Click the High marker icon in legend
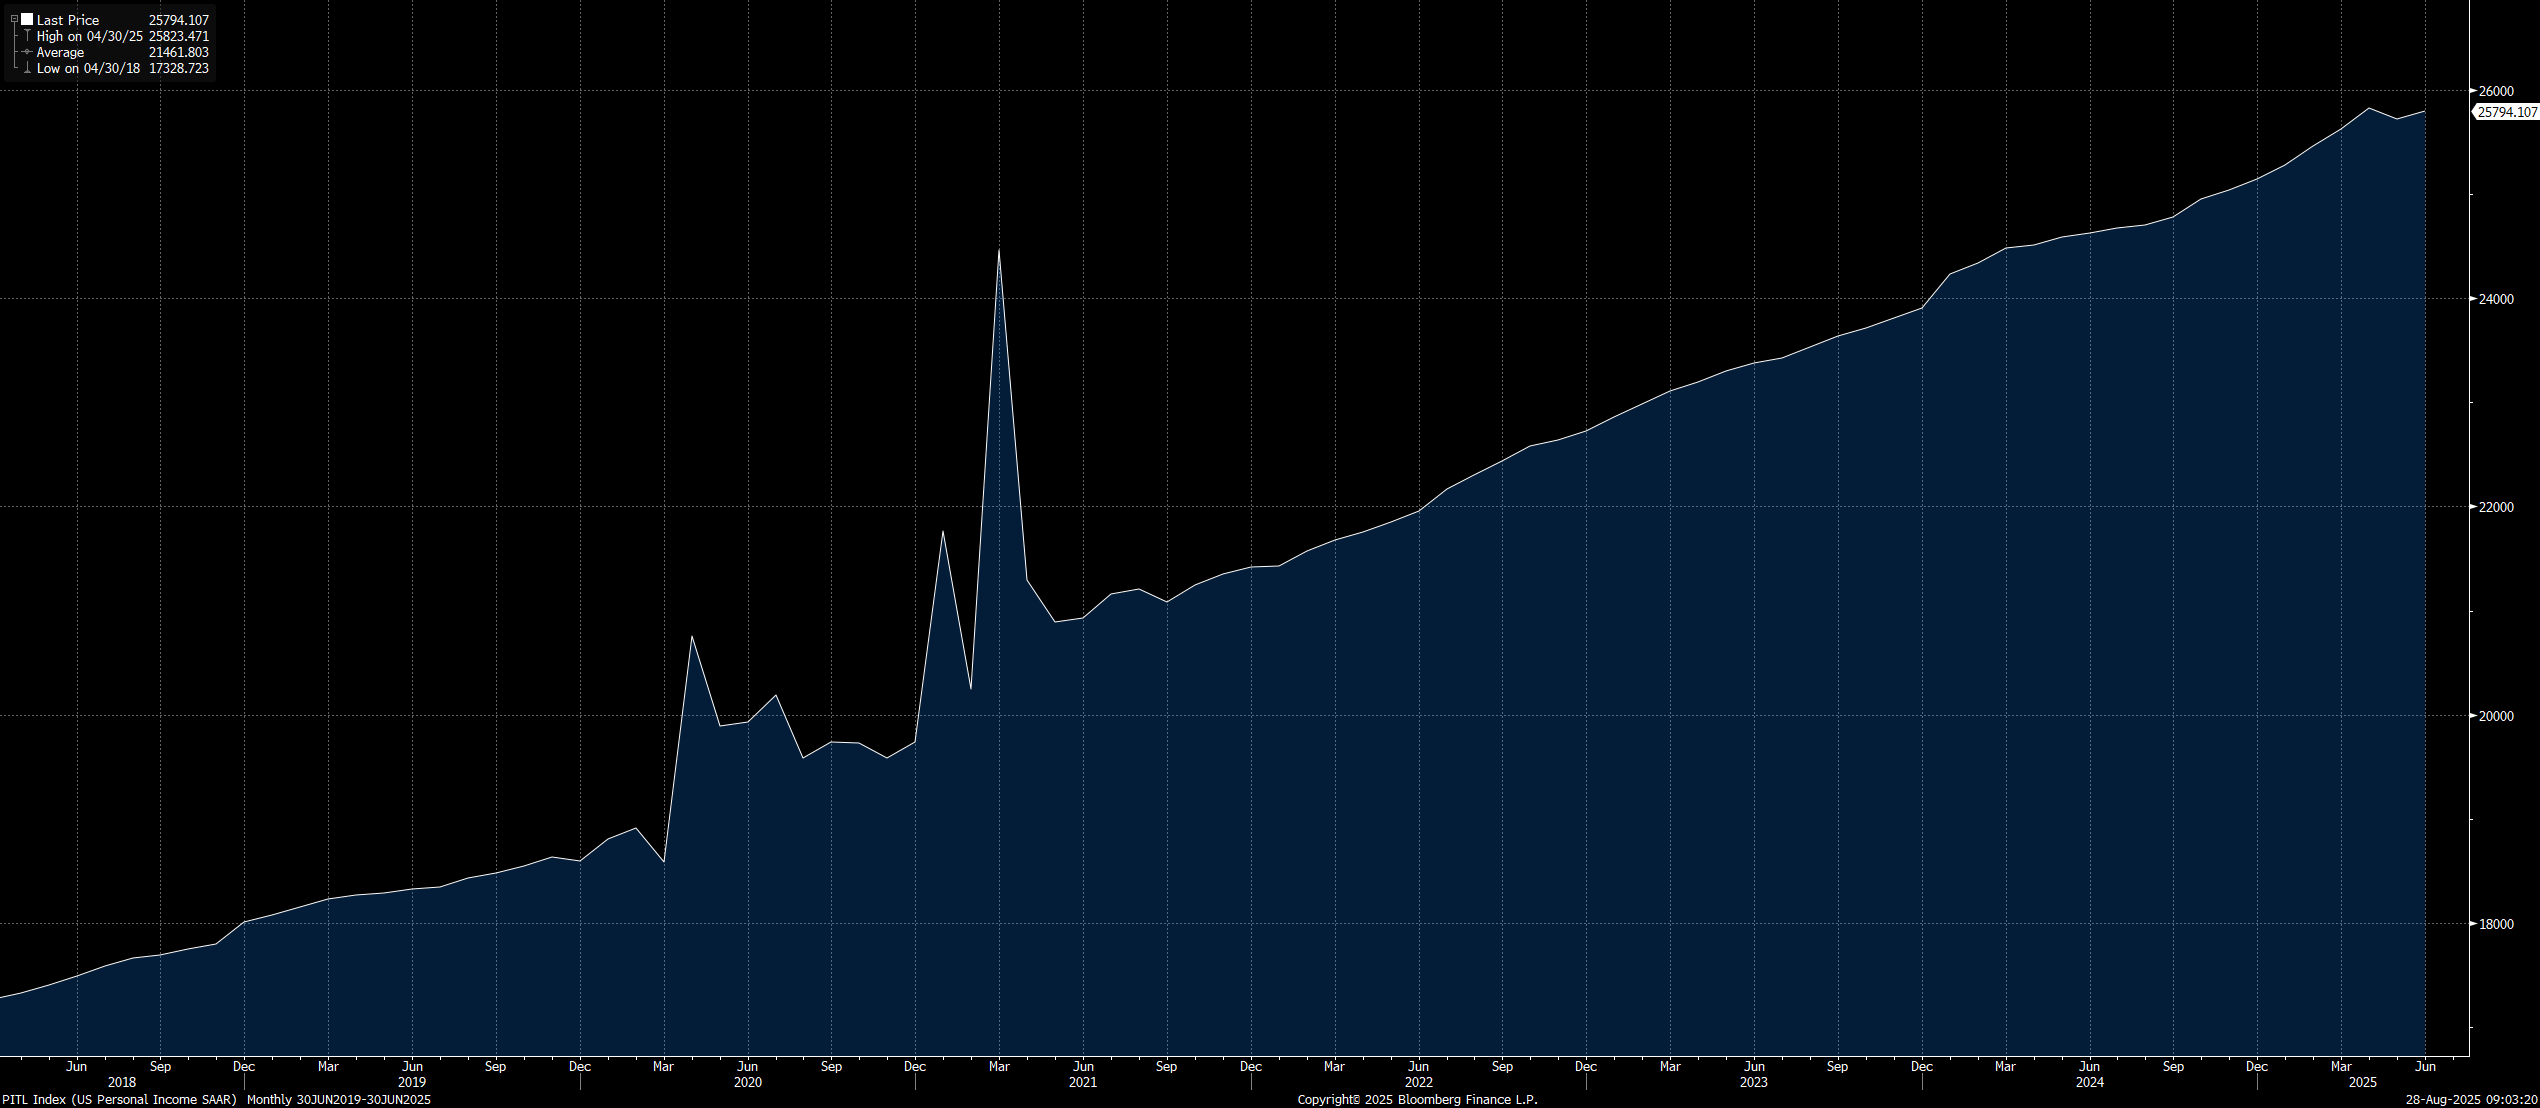 pyautogui.click(x=28, y=36)
